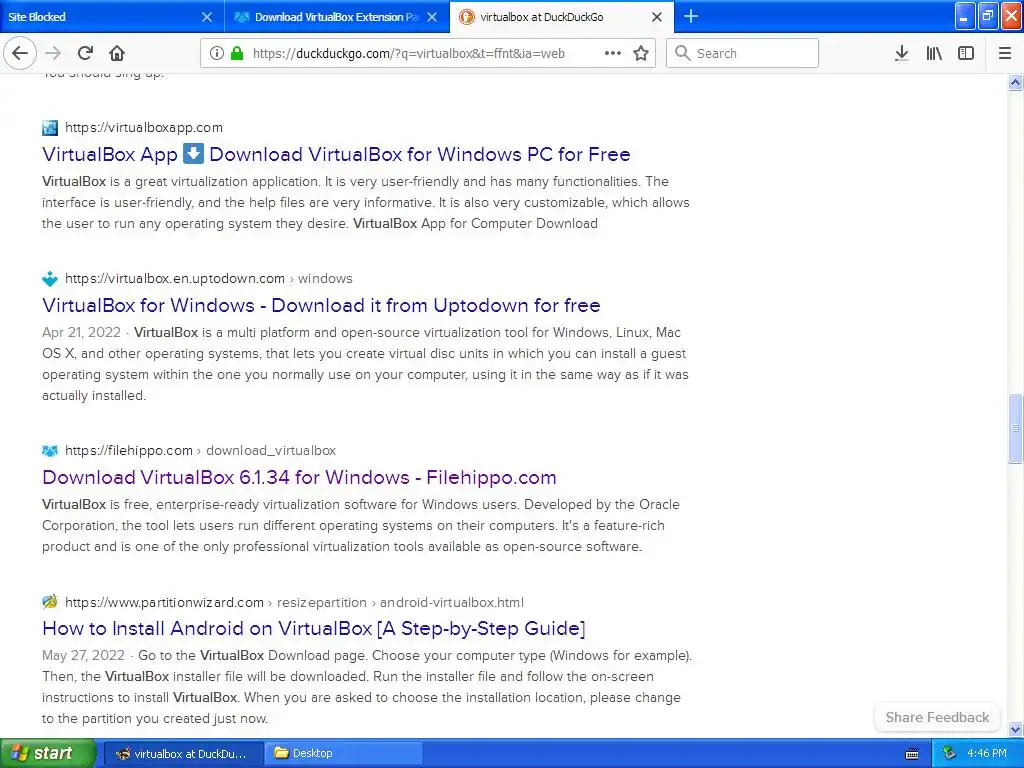Click the browser Search box
The width and height of the screenshot is (1024, 768).
click(743, 53)
